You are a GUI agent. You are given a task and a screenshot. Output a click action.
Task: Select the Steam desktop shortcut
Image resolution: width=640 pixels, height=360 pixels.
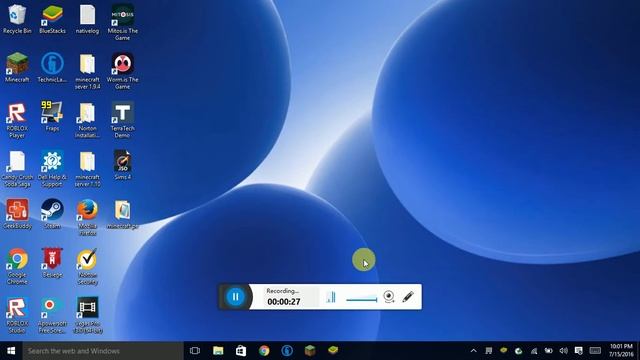[52, 214]
